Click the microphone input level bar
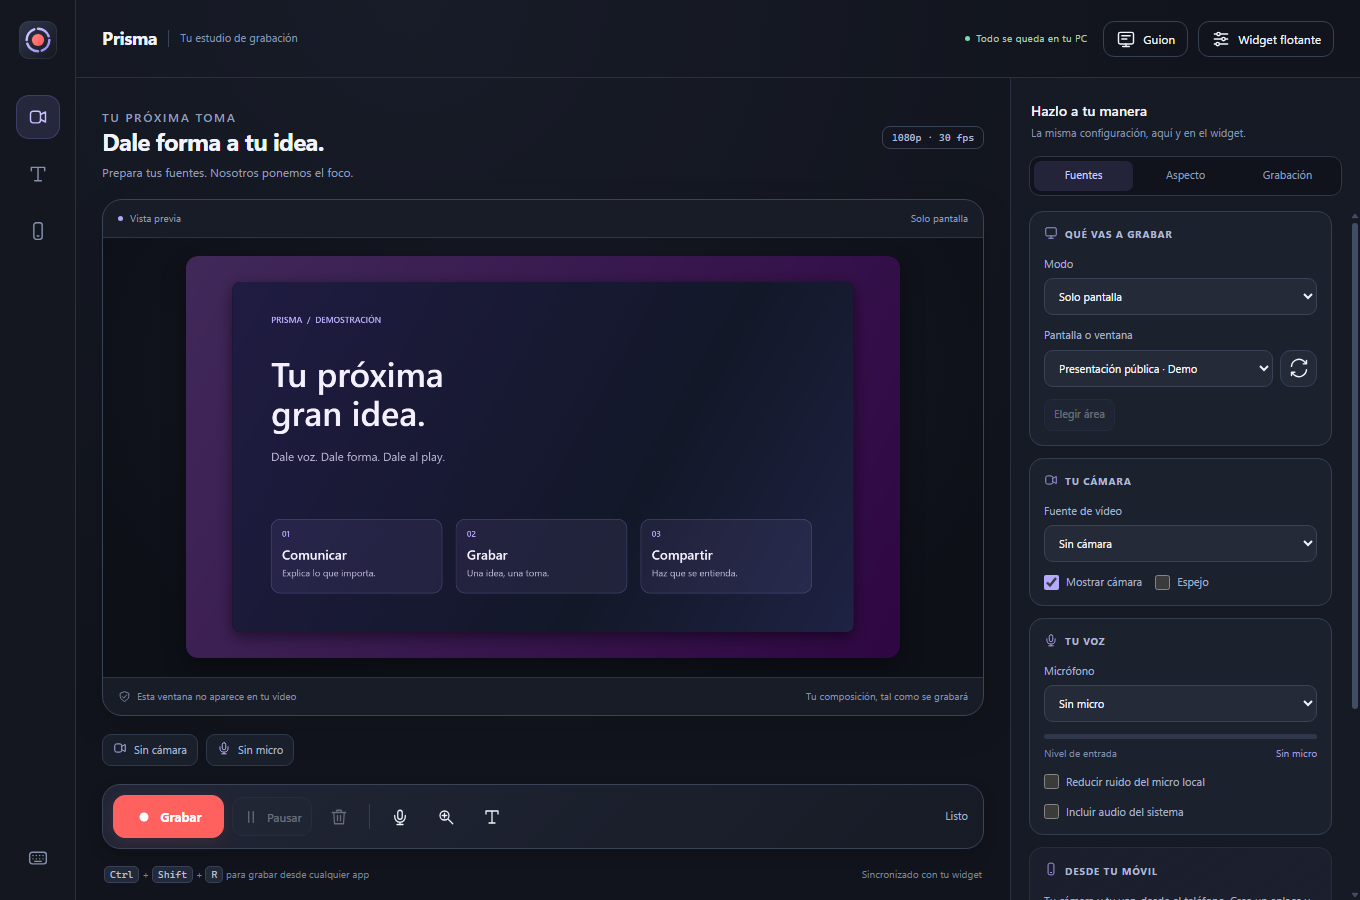Viewport: 1360px width, 900px height. [1180, 736]
